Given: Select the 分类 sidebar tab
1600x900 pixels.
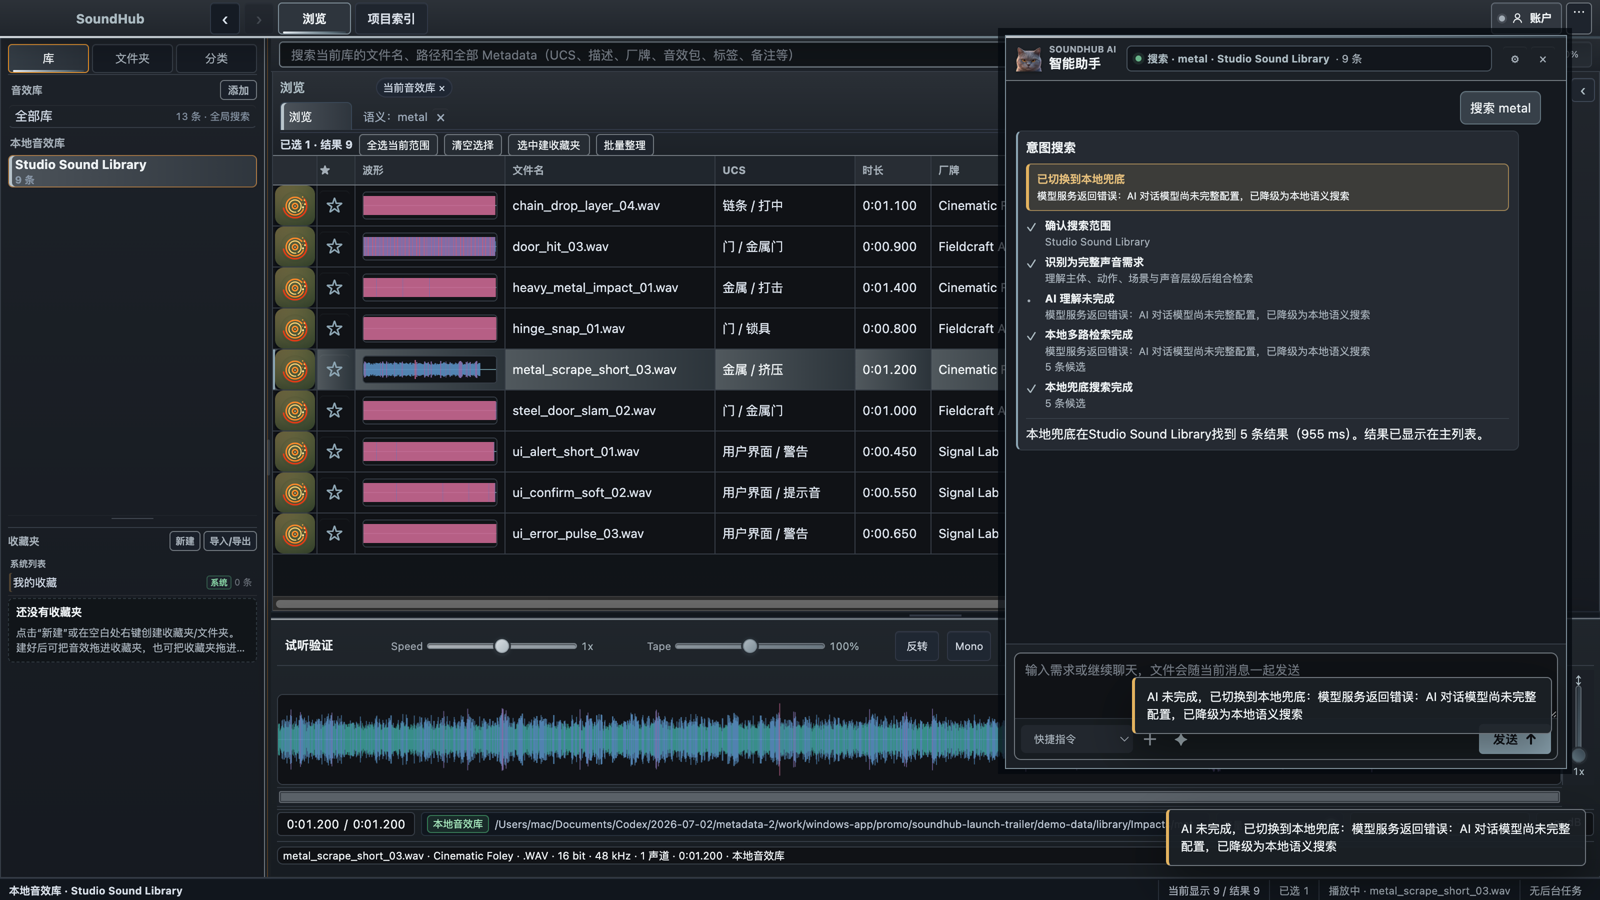Looking at the screenshot, I should tap(216, 59).
